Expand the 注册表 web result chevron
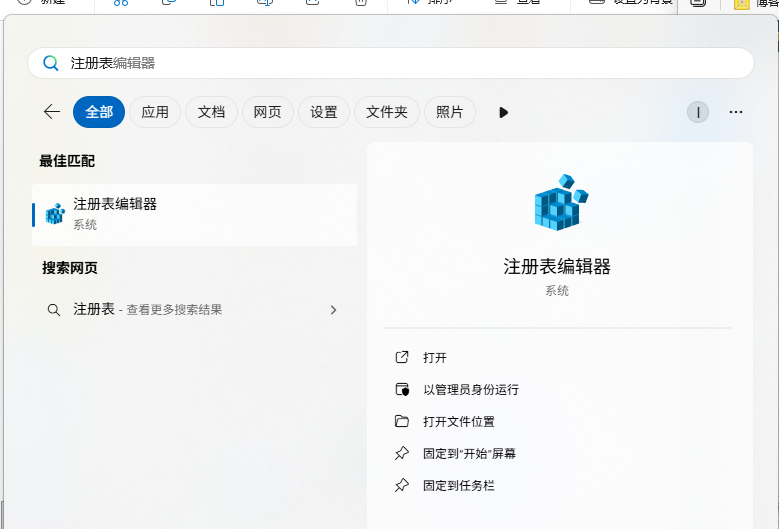The height and width of the screenshot is (529, 779). [x=333, y=310]
